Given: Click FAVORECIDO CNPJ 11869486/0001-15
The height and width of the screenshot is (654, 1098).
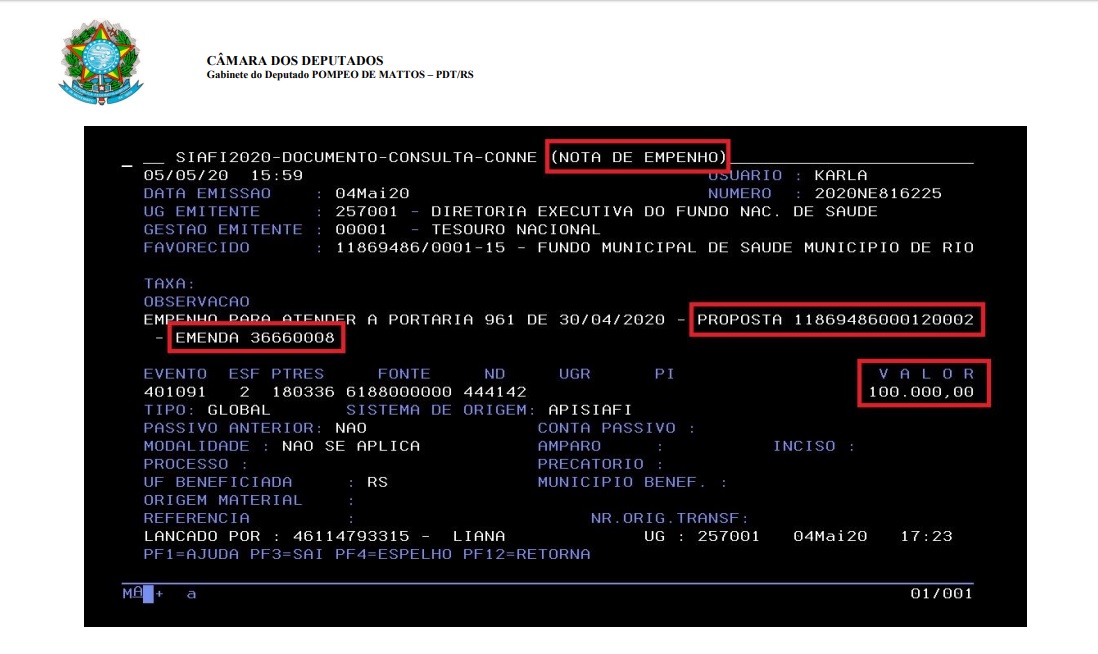Looking at the screenshot, I should coord(420,248).
